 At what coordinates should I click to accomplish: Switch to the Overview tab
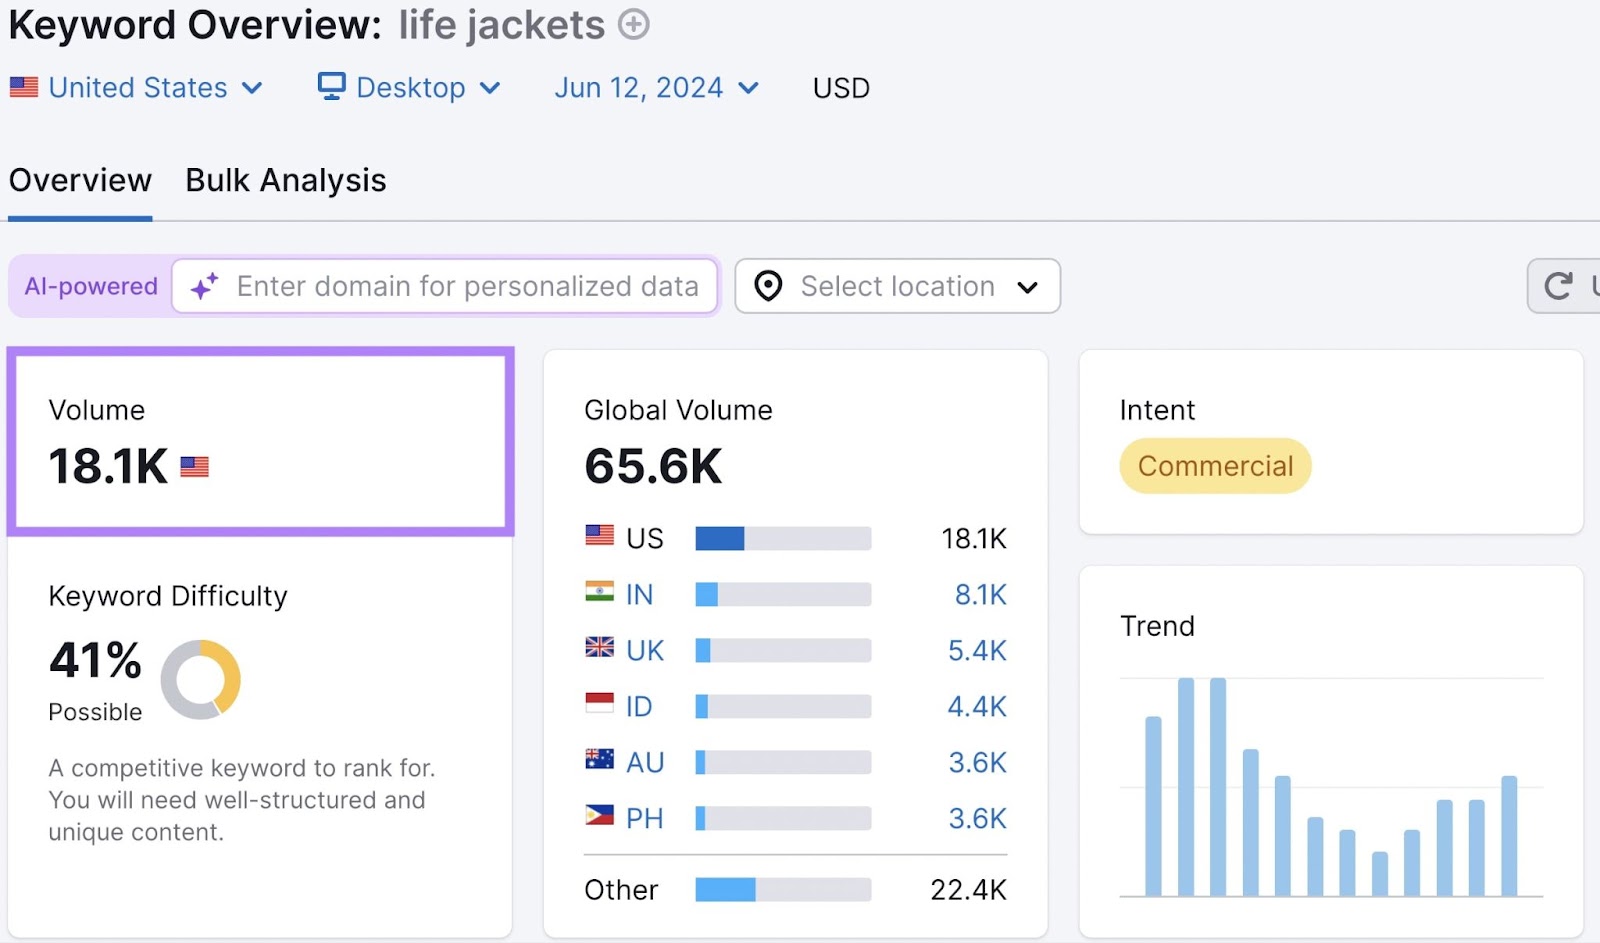(80, 181)
